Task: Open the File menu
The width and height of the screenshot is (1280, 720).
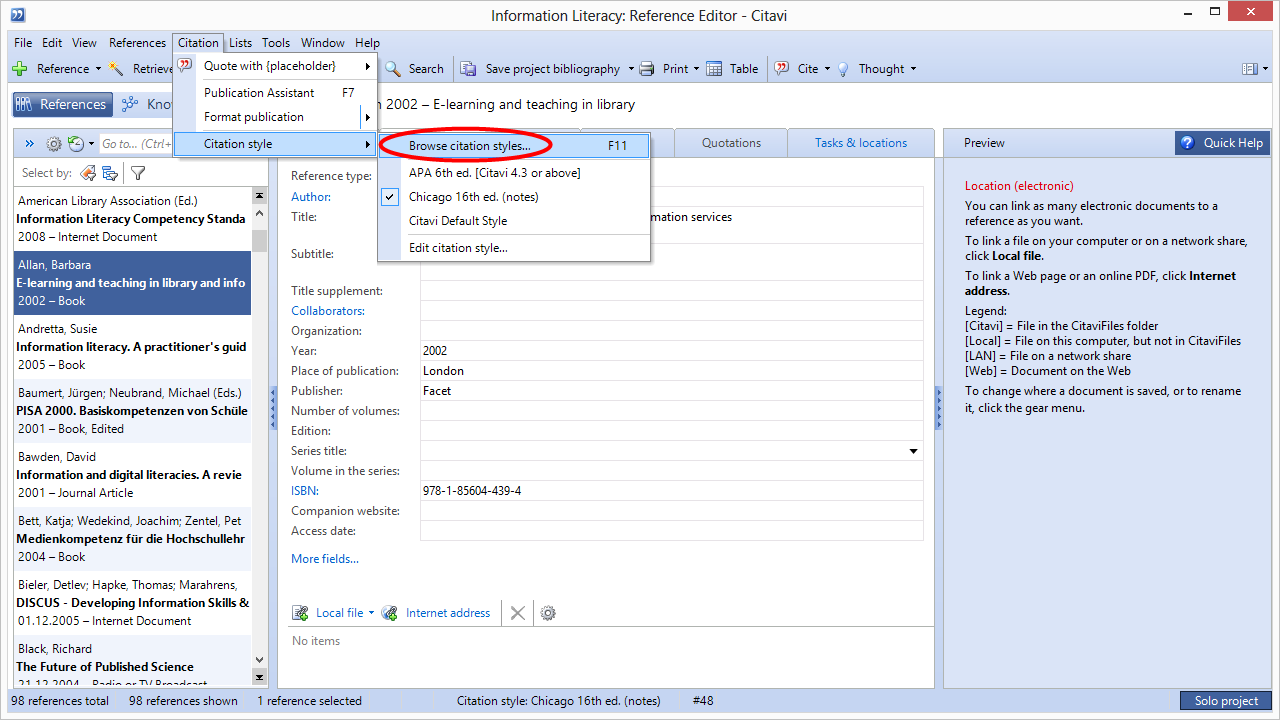Action: (23, 43)
